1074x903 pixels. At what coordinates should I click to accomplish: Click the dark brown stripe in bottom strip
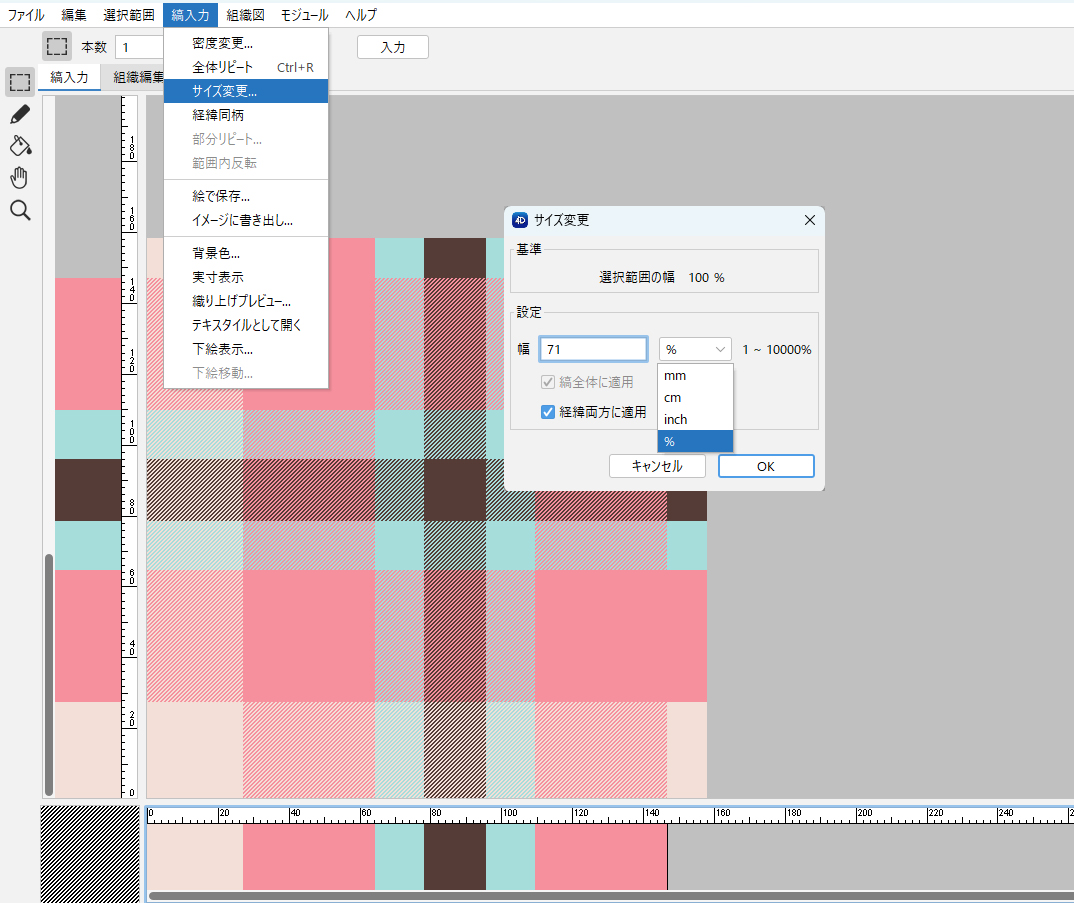point(455,856)
